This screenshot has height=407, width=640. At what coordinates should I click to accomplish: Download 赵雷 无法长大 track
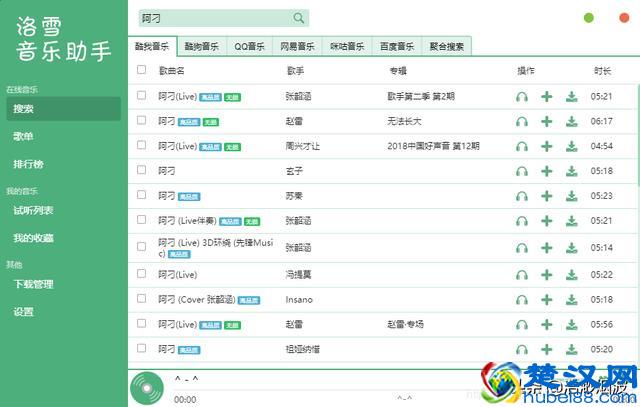click(x=571, y=122)
